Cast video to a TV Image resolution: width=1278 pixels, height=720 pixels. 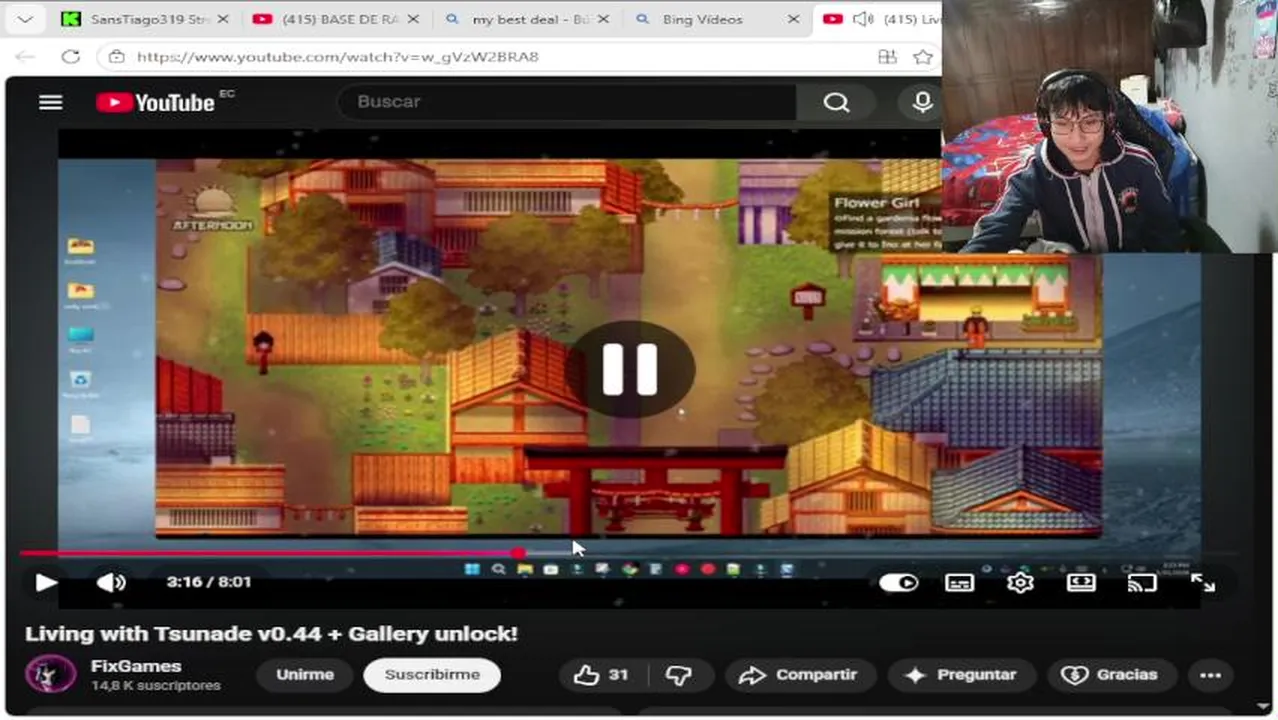1142,582
